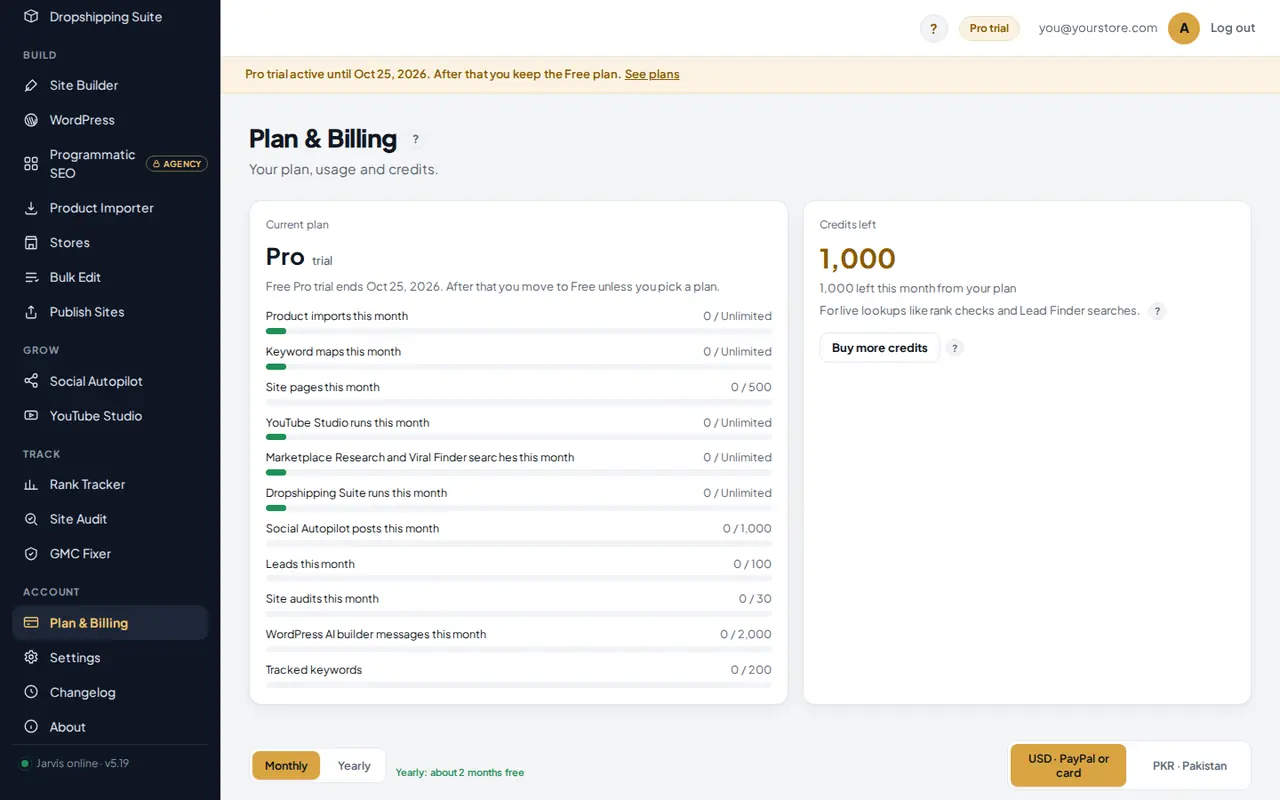Click help icon after Lead Finder searches text
The image size is (1280, 800).
pos(1157,311)
